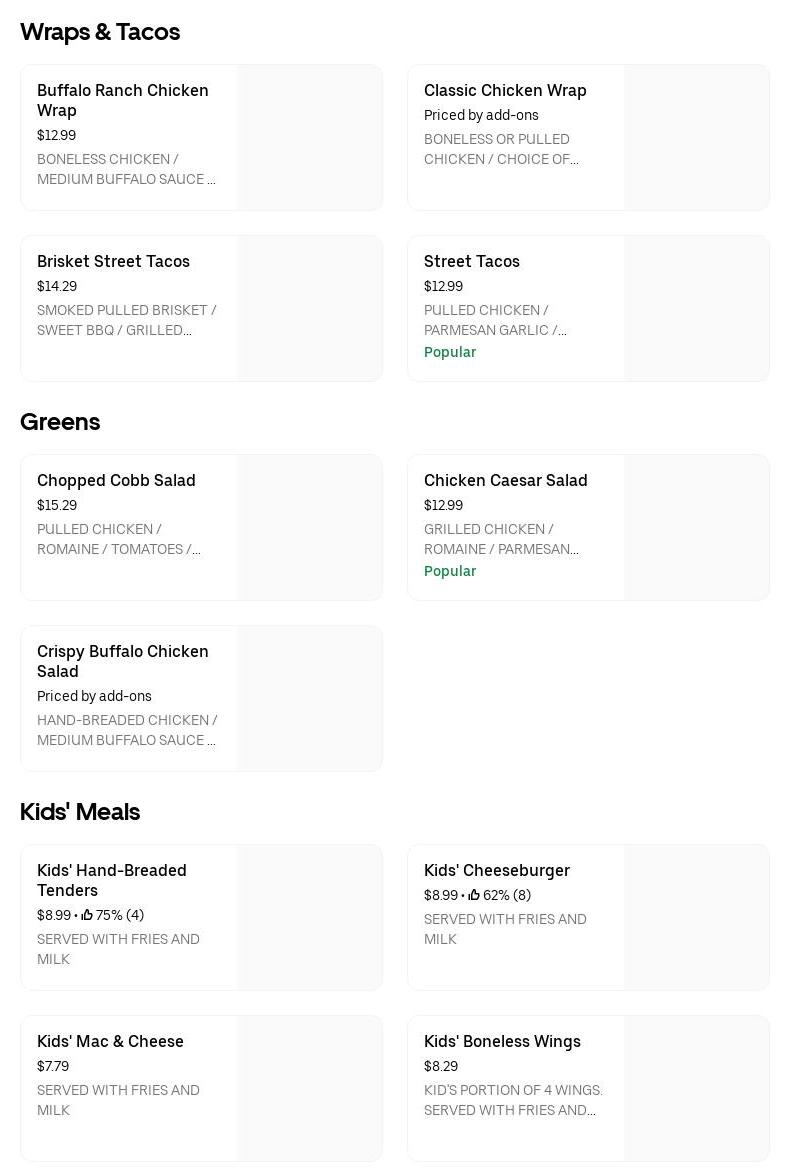Click the Wraps & Tacos section heading
The image size is (804, 1168).
pyautogui.click(x=100, y=32)
